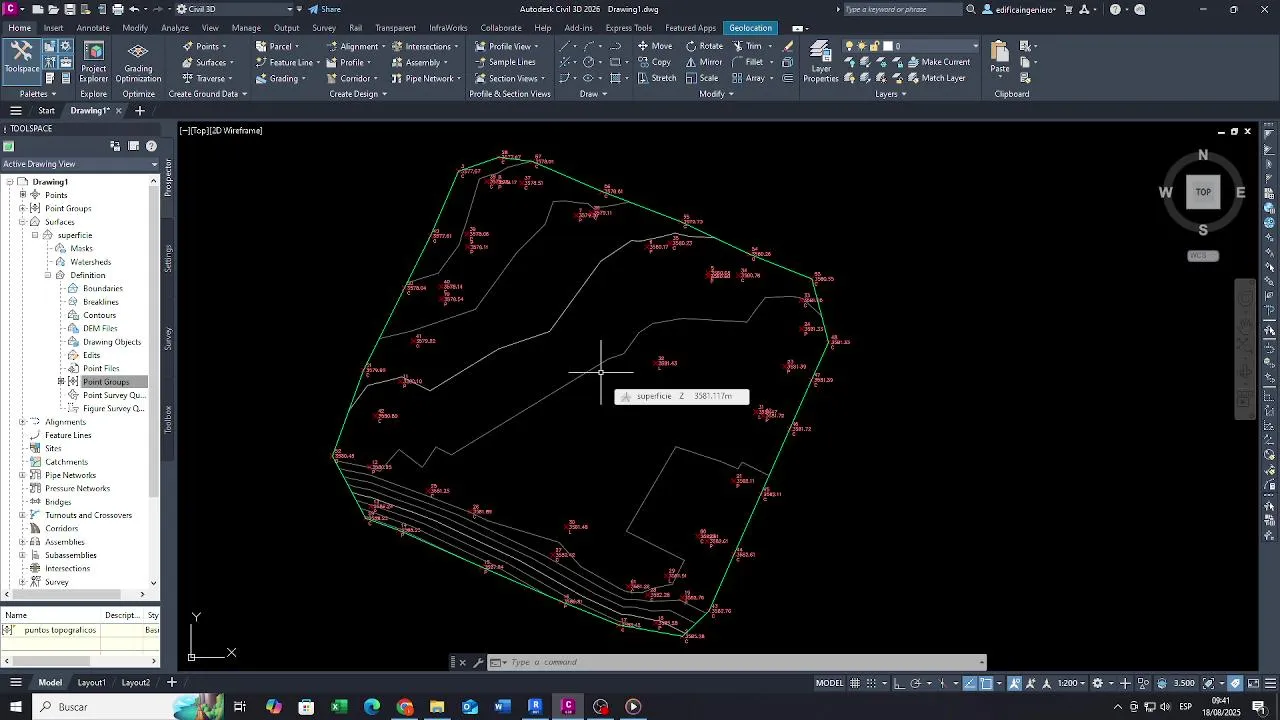The image size is (1280, 720).
Task: Toggle polar tracking in the status bar
Action: [915, 683]
